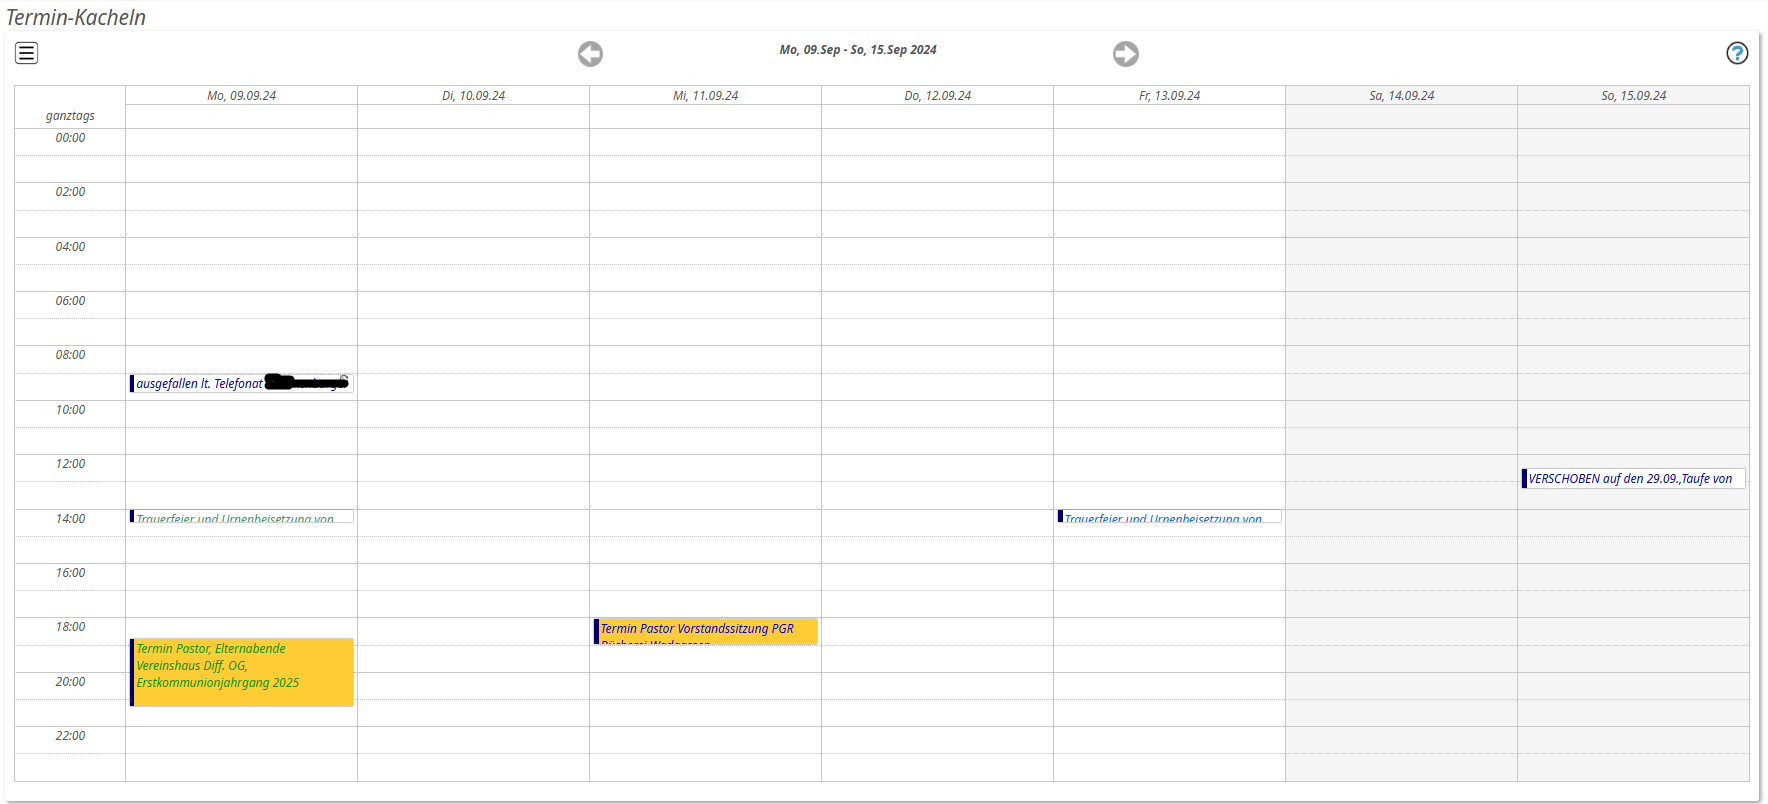Go to previous week with left arrow
This screenshot has width=1768, height=804.
[590, 54]
